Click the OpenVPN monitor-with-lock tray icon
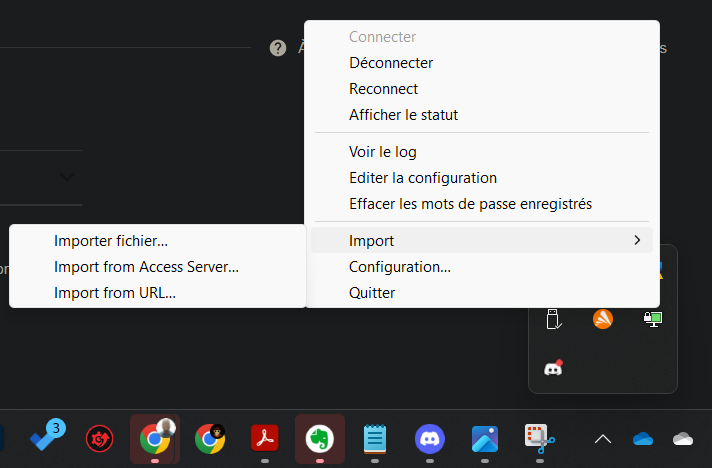 click(x=653, y=319)
